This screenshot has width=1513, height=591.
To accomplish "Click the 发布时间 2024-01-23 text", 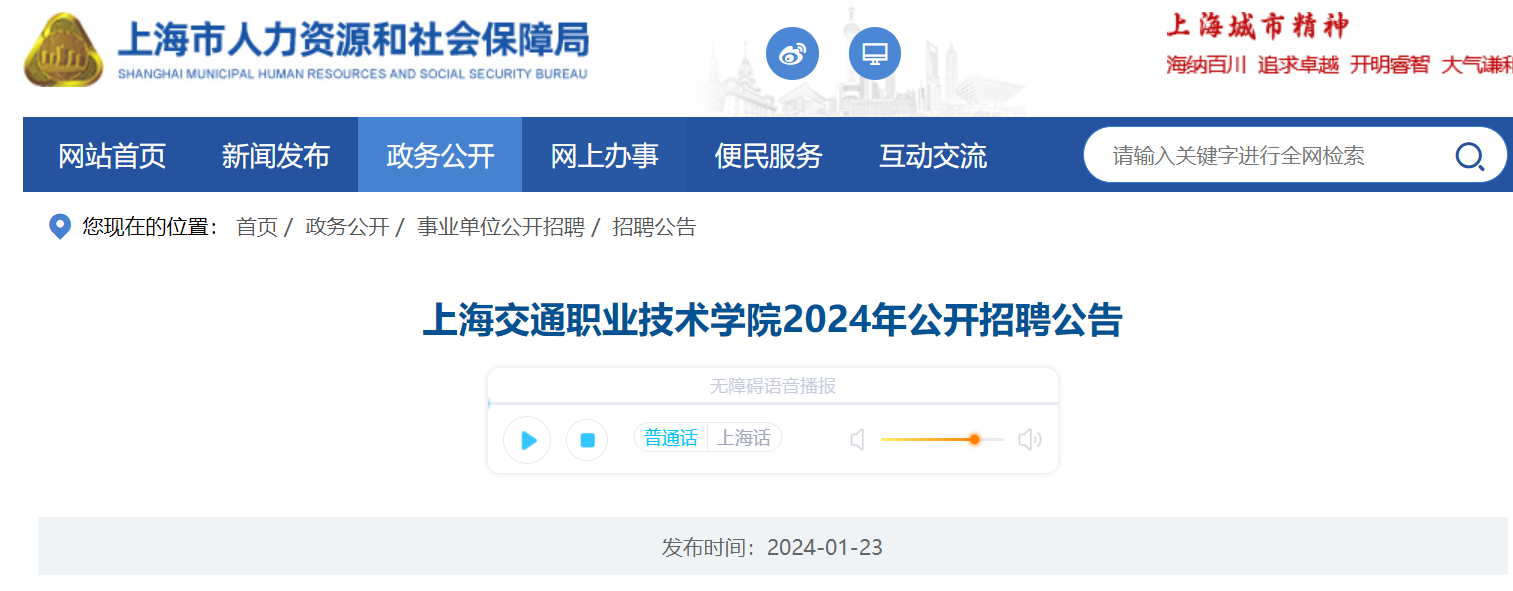I will click(x=772, y=547).
